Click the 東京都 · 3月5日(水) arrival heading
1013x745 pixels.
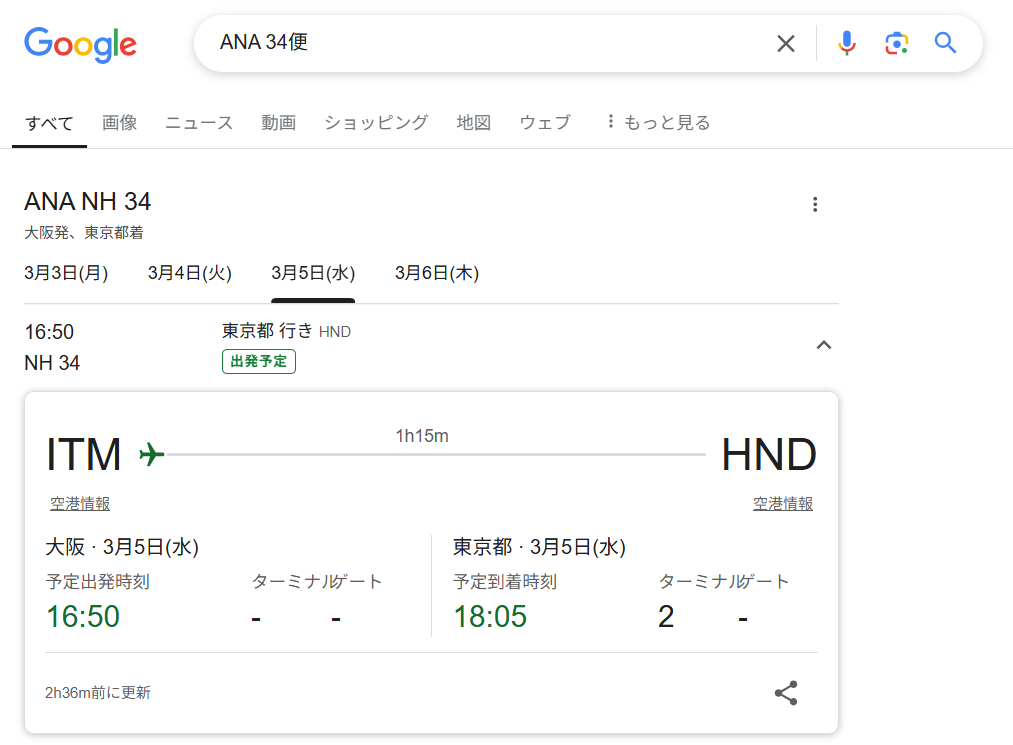[x=539, y=547]
